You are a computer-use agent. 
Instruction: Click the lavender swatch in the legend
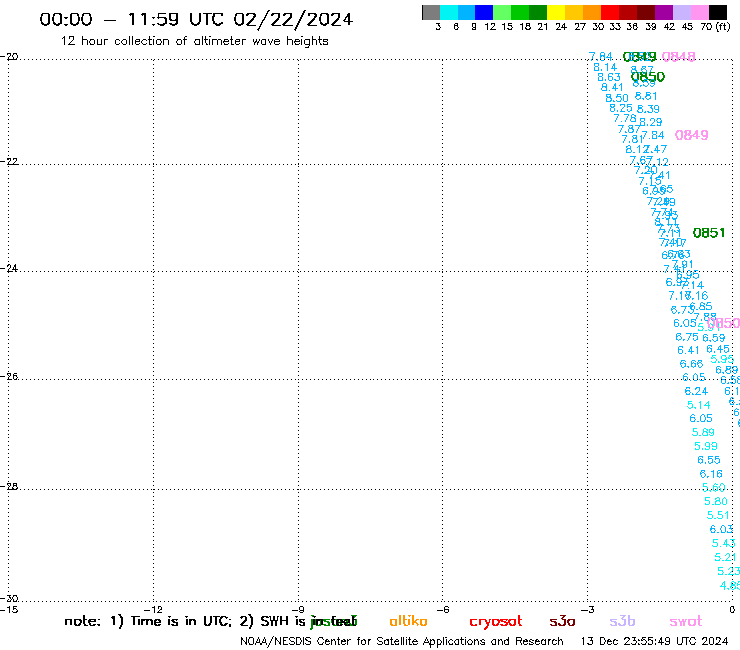681,12
